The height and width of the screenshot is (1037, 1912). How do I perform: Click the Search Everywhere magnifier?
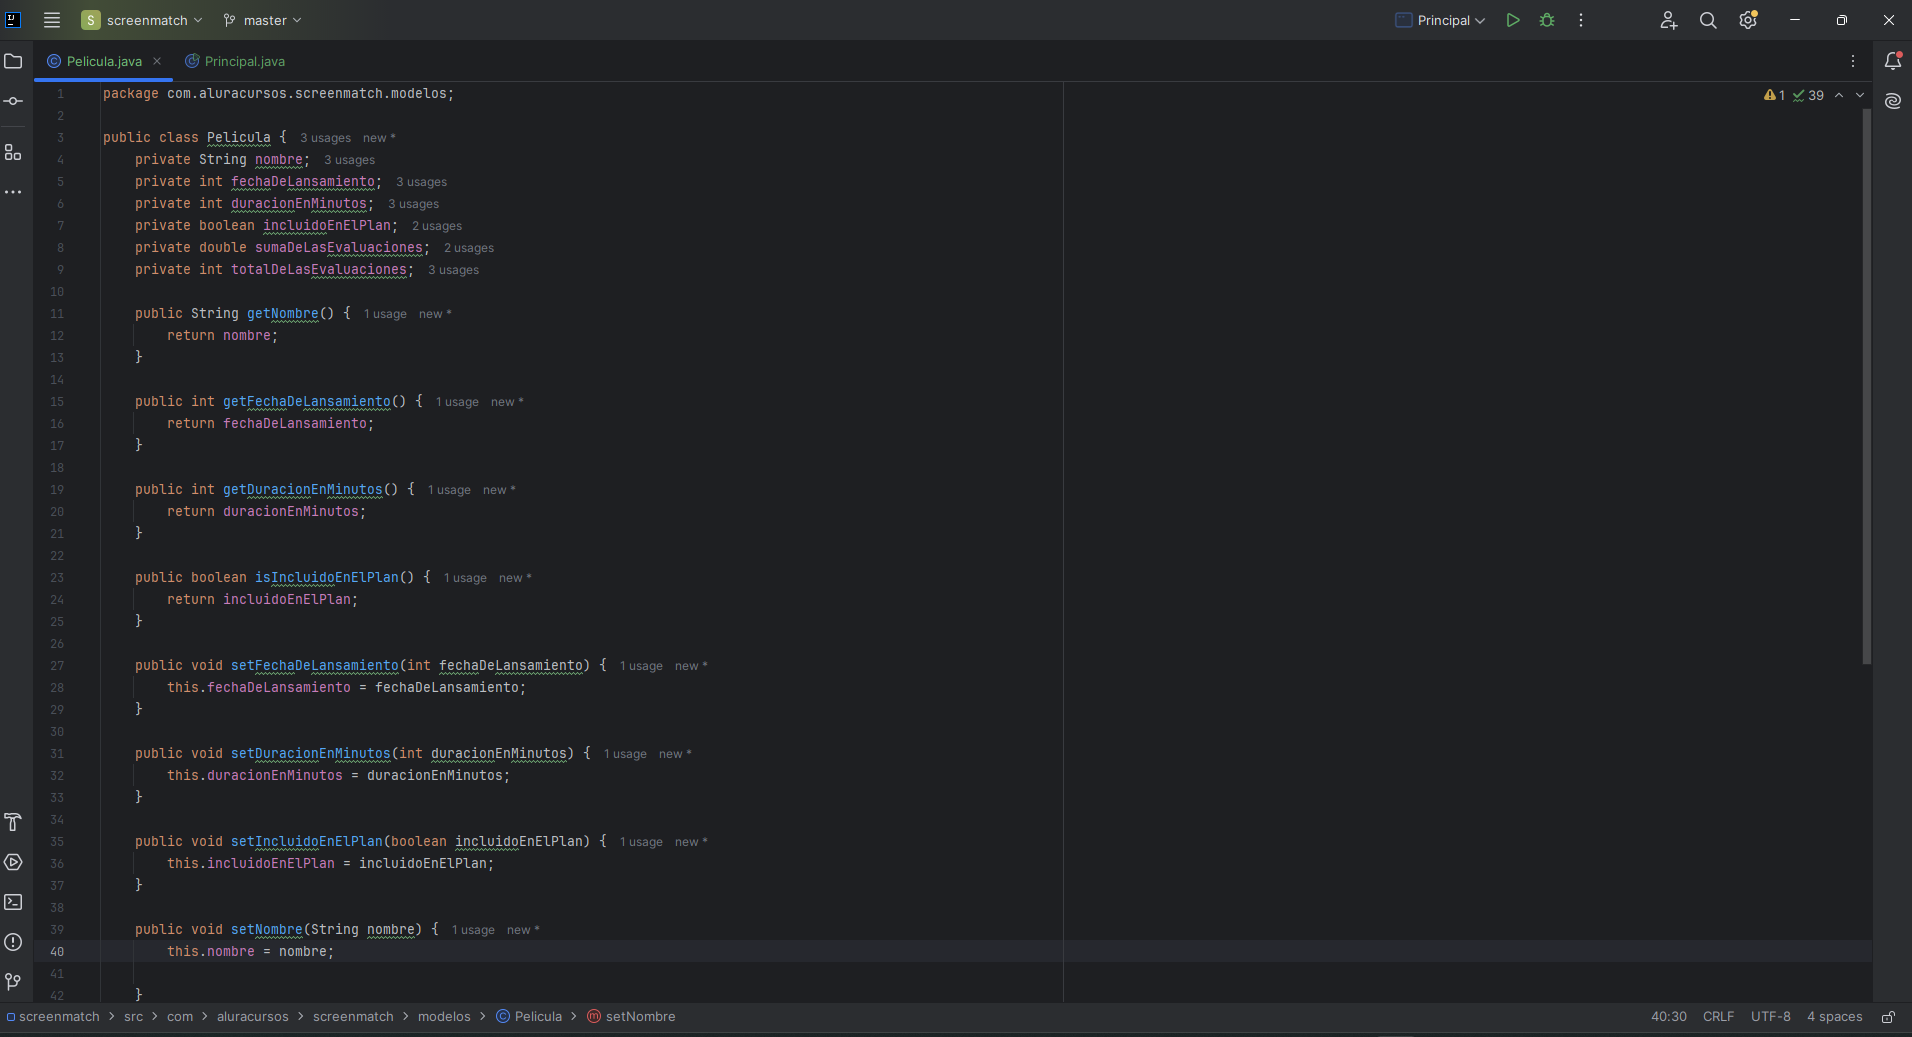1708,20
